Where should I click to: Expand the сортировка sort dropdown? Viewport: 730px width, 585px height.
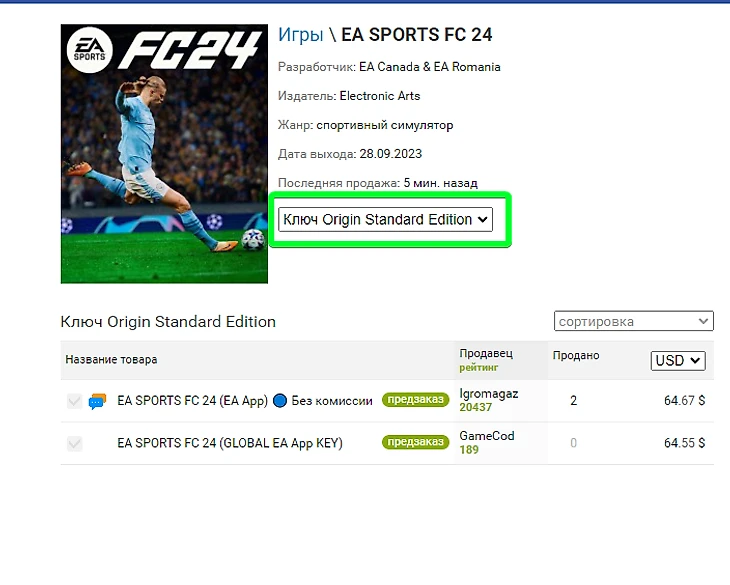click(x=634, y=321)
